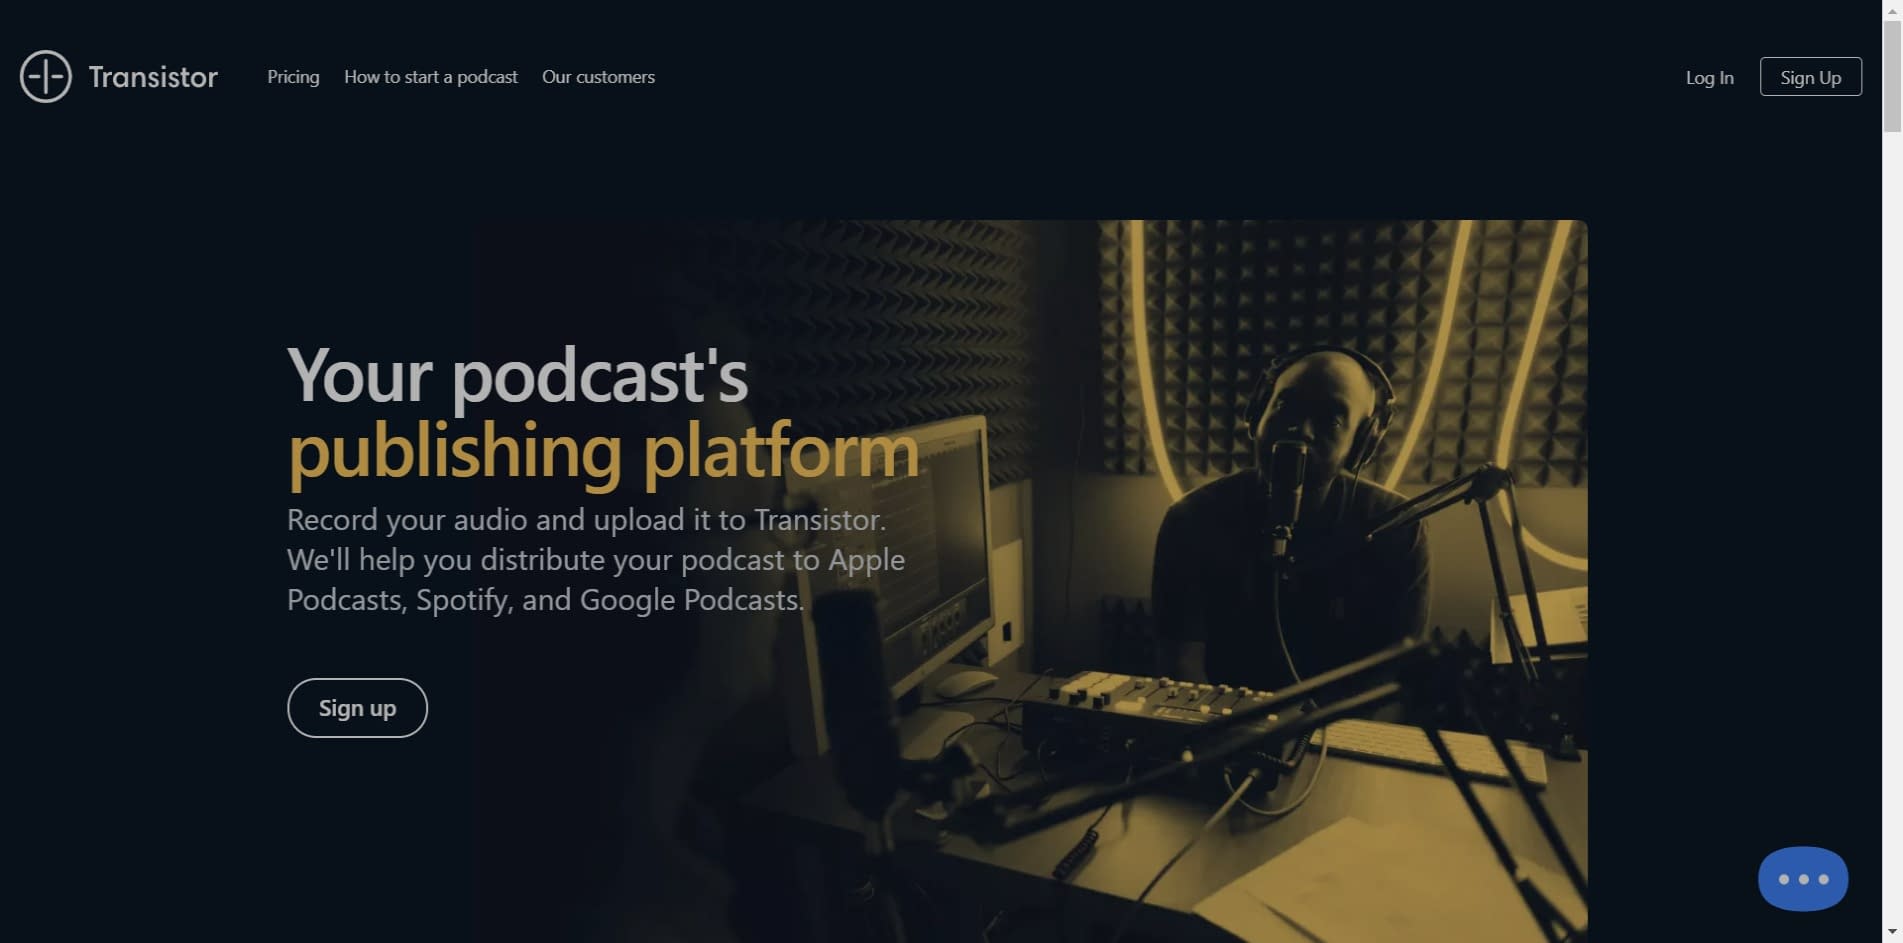Go to How to start a podcast

click(431, 77)
